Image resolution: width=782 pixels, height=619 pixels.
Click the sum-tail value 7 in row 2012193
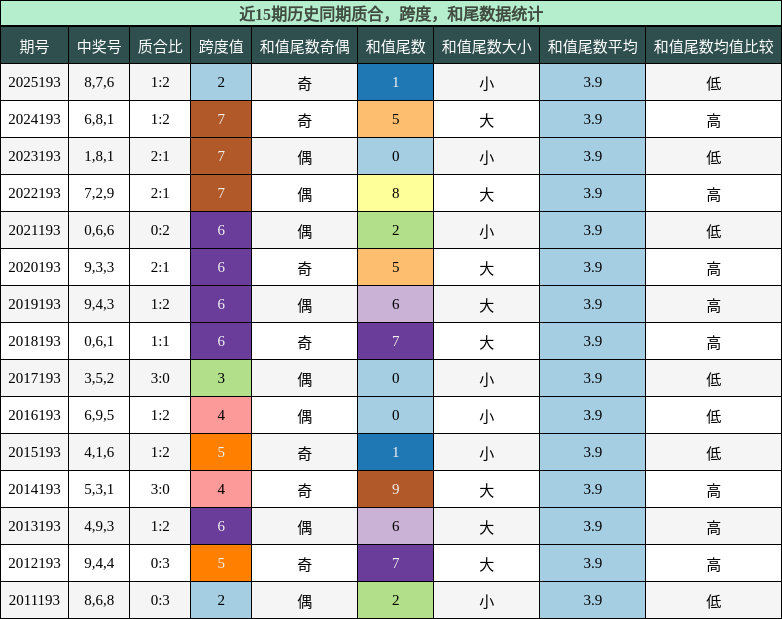pyautogui.click(x=395, y=563)
